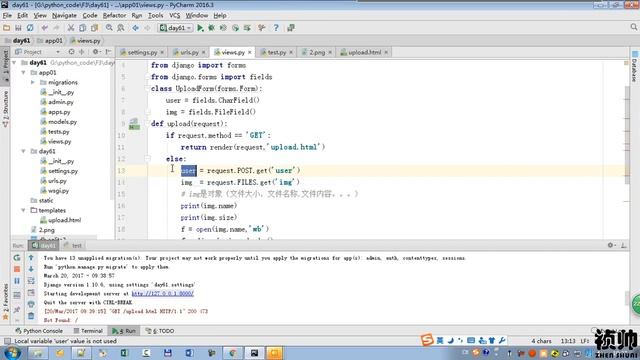Open the Chrome icon in taskbar
Screen dimensions: 640x360
233,353
